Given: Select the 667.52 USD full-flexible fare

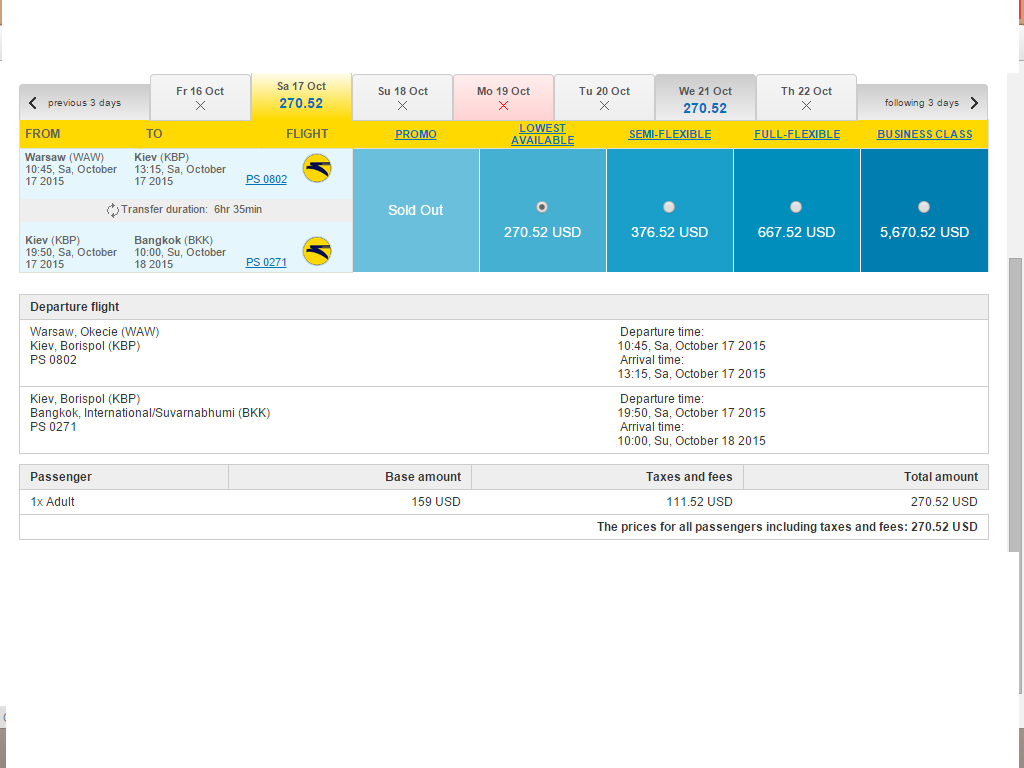Looking at the screenshot, I should click(796, 207).
